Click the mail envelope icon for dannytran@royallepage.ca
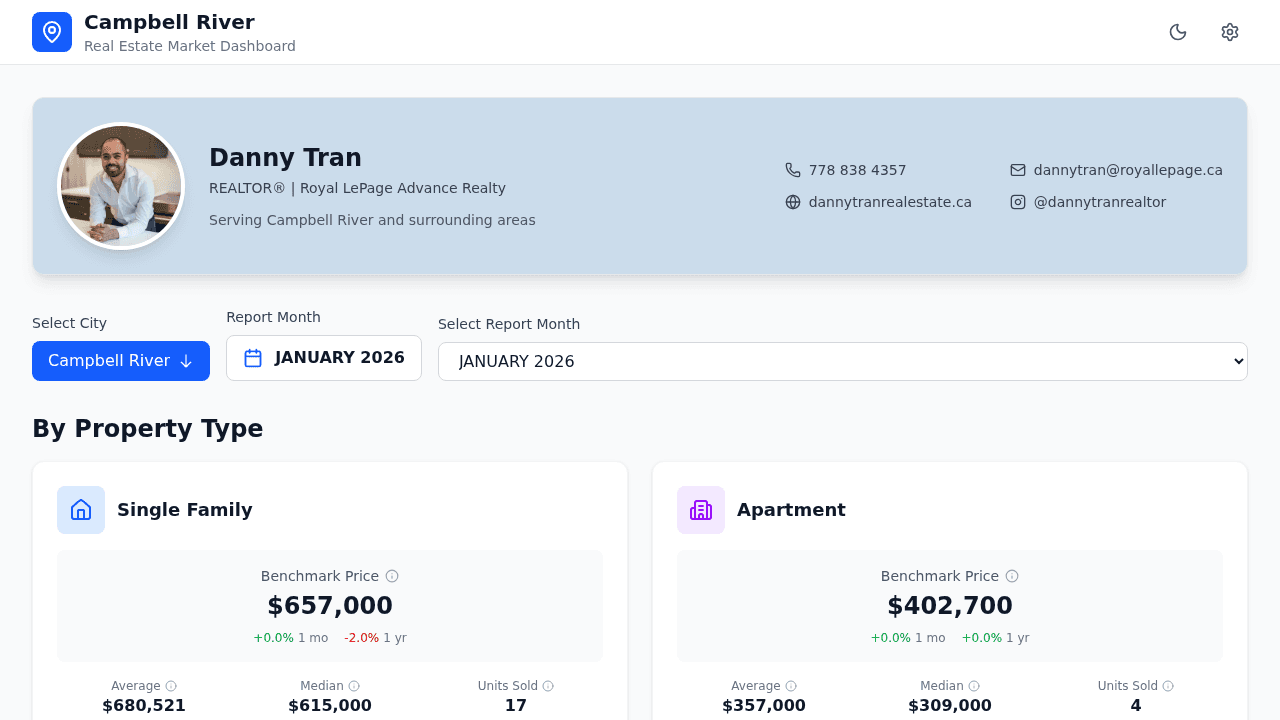Screen dimensions: 1280x720 click(1017, 170)
